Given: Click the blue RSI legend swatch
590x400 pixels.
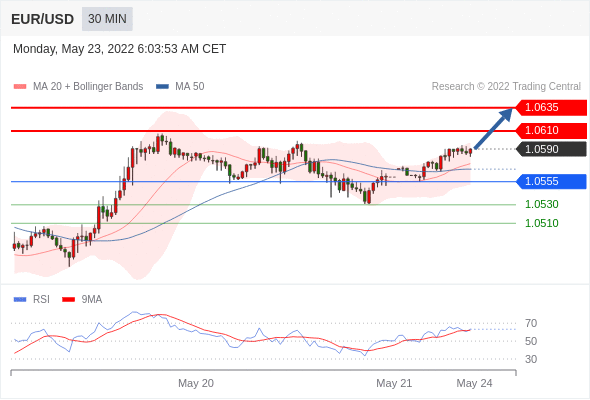Looking at the screenshot, I should pos(20,300).
